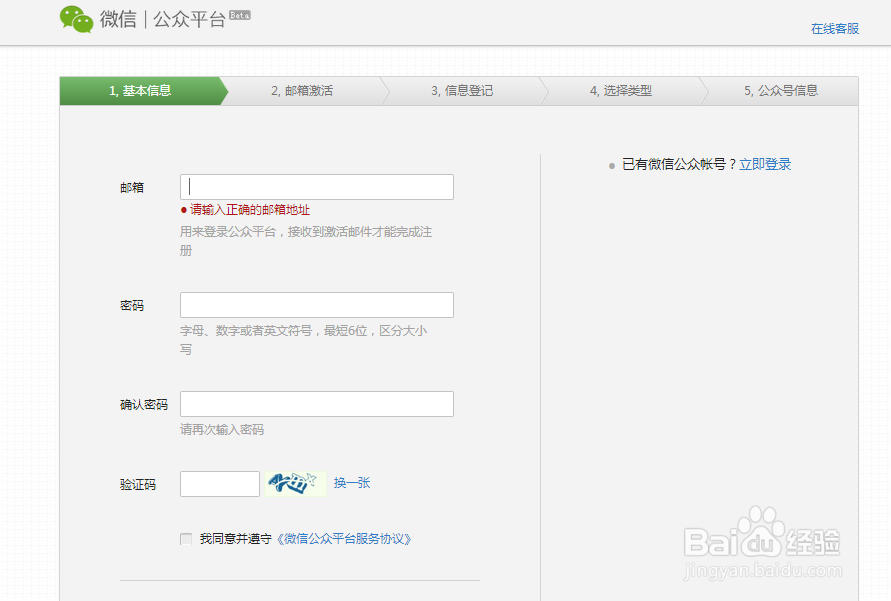This screenshot has height=601, width=891.
Task: Select step tab 3, 信息登记
Action: [461, 91]
